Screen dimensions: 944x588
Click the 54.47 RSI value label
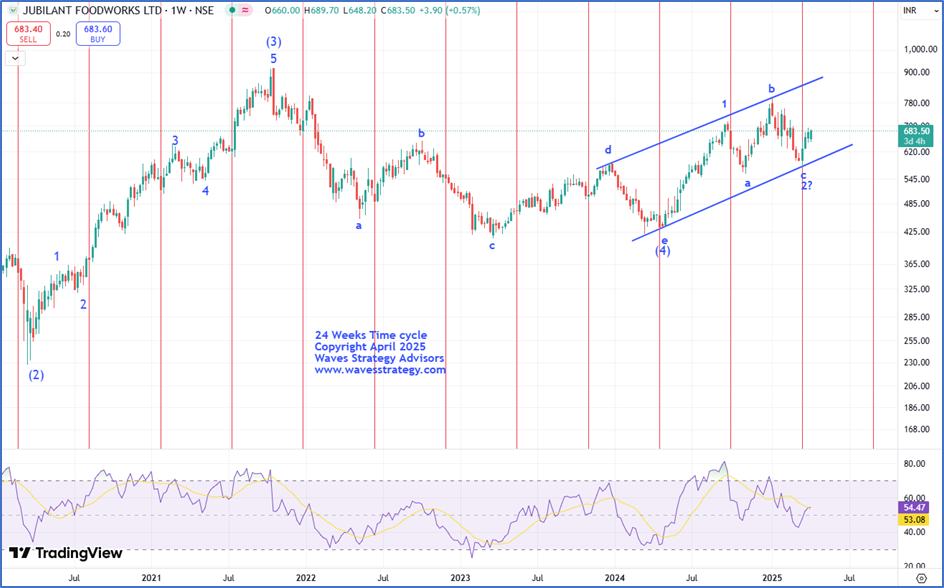(x=916, y=508)
